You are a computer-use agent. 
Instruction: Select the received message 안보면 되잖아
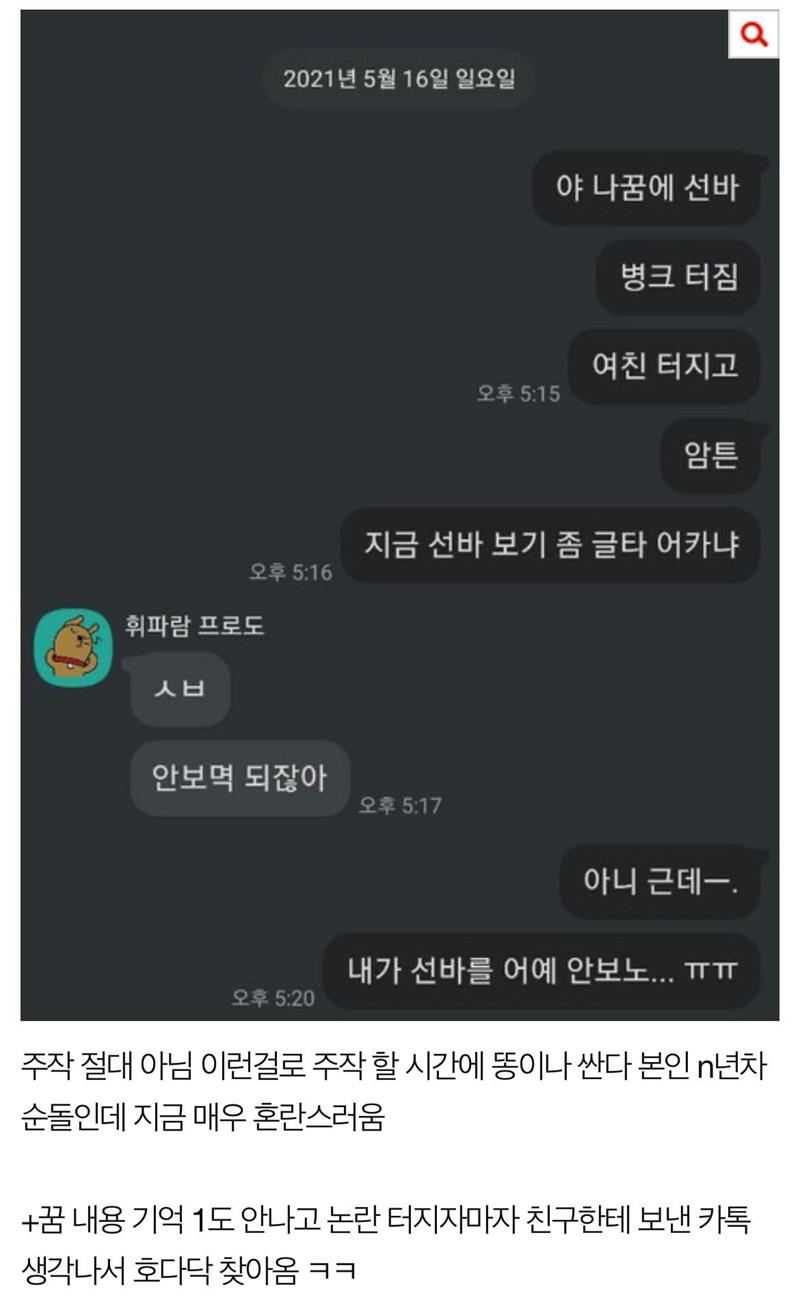pyautogui.click(x=240, y=778)
